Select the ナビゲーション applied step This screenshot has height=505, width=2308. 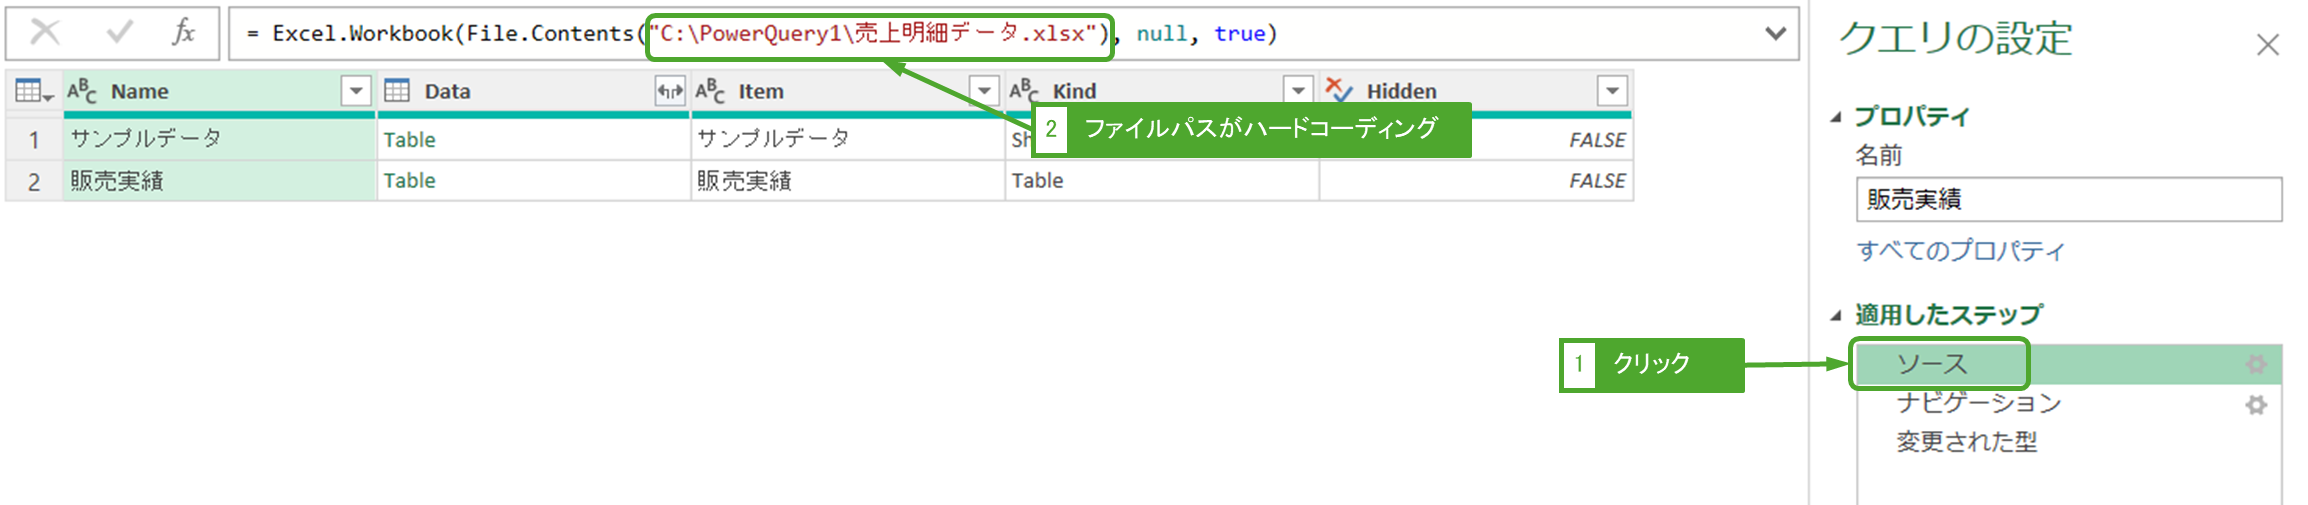(x=1978, y=403)
